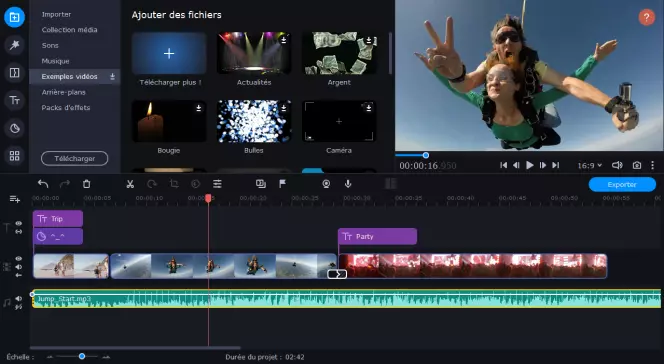Viewport: 664px width, 364px height.
Task: Select Arrière-plans menu item
Action: pyautogui.click(x=64, y=92)
